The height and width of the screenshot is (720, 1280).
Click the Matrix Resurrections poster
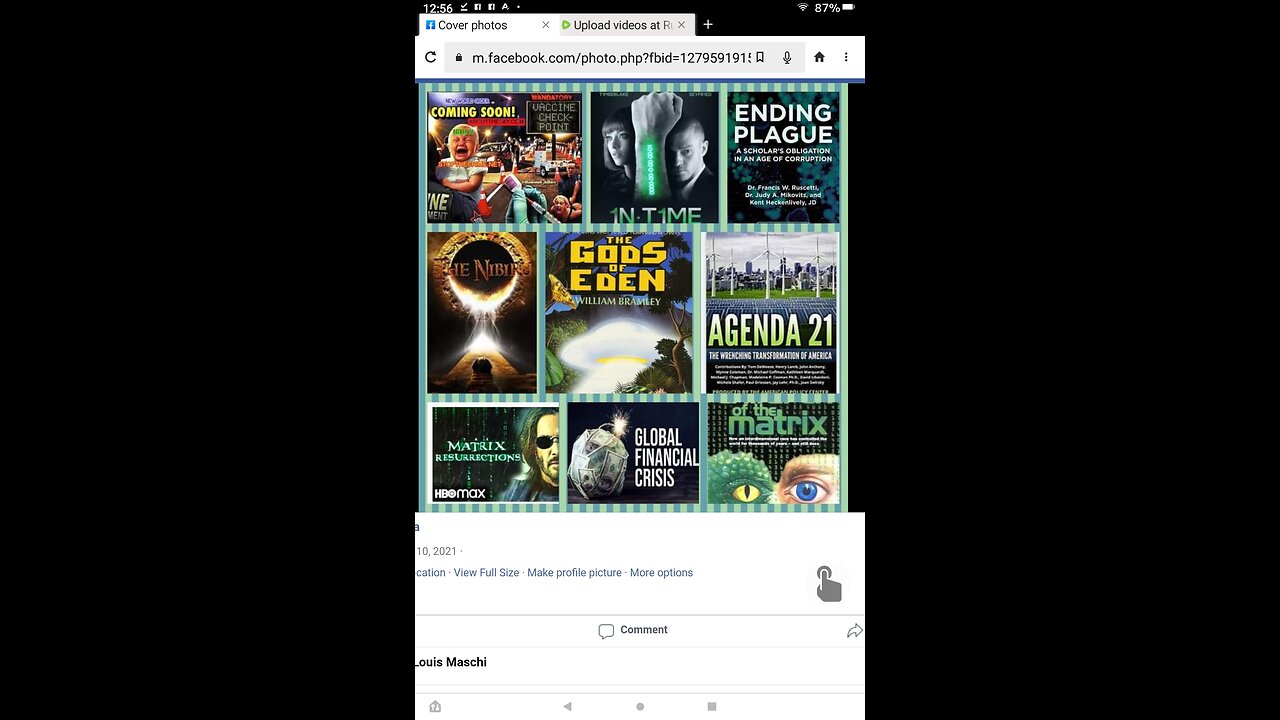point(494,453)
